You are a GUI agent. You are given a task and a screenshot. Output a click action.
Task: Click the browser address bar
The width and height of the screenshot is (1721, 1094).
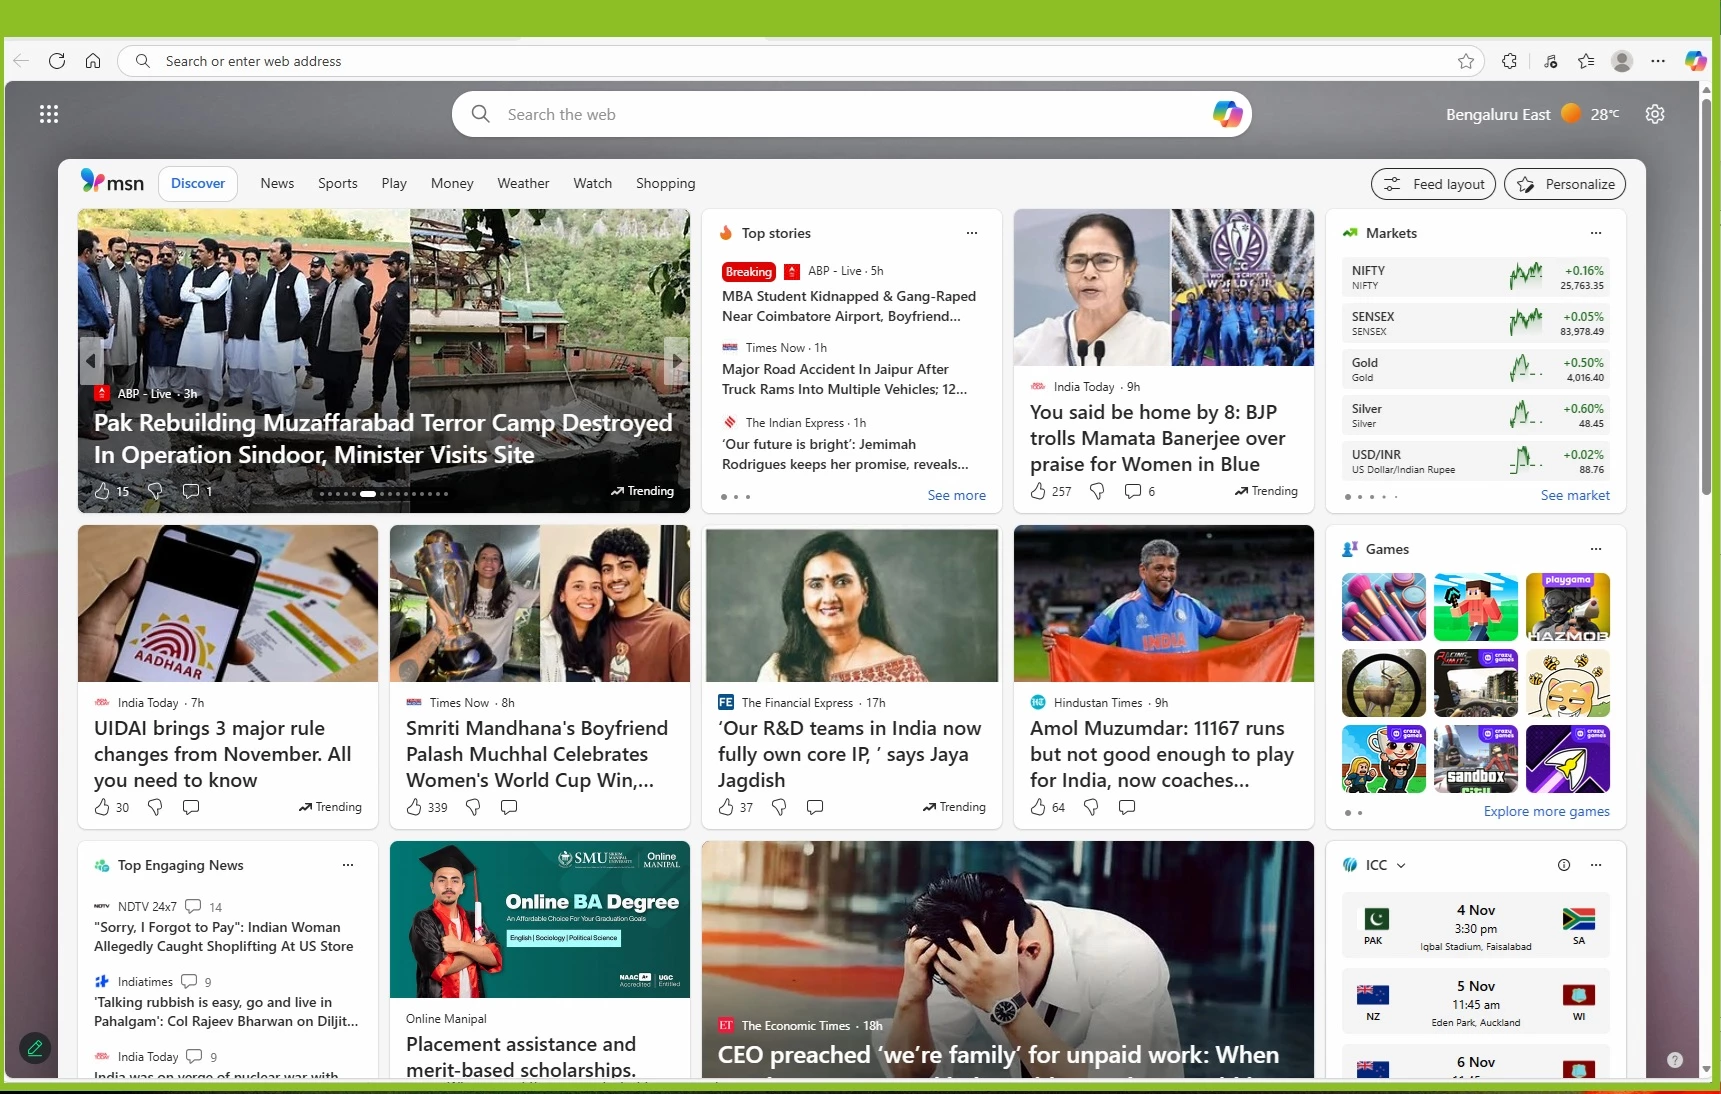click(x=800, y=61)
